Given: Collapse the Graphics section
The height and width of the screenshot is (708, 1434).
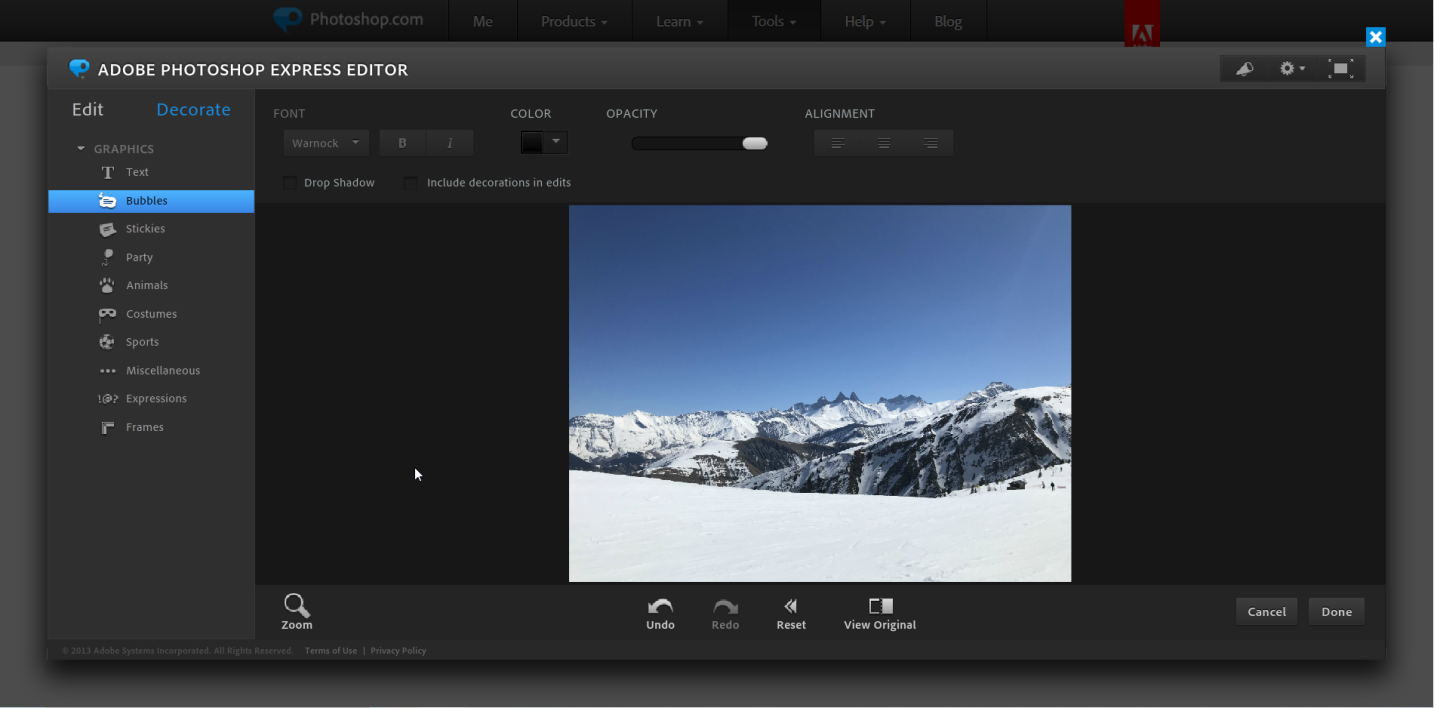Looking at the screenshot, I should pyautogui.click(x=81, y=149).
